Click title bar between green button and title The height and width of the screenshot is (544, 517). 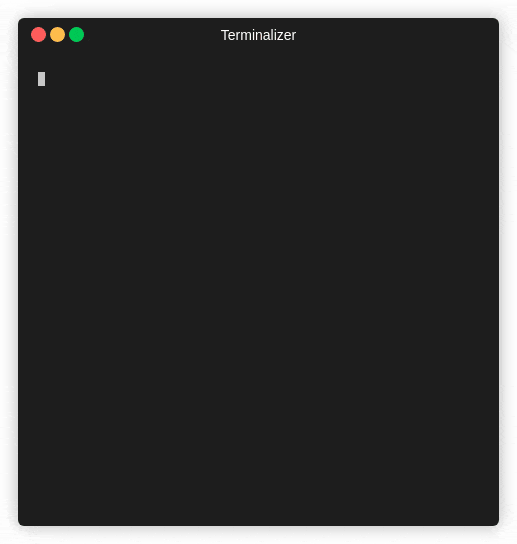point(153,35)
